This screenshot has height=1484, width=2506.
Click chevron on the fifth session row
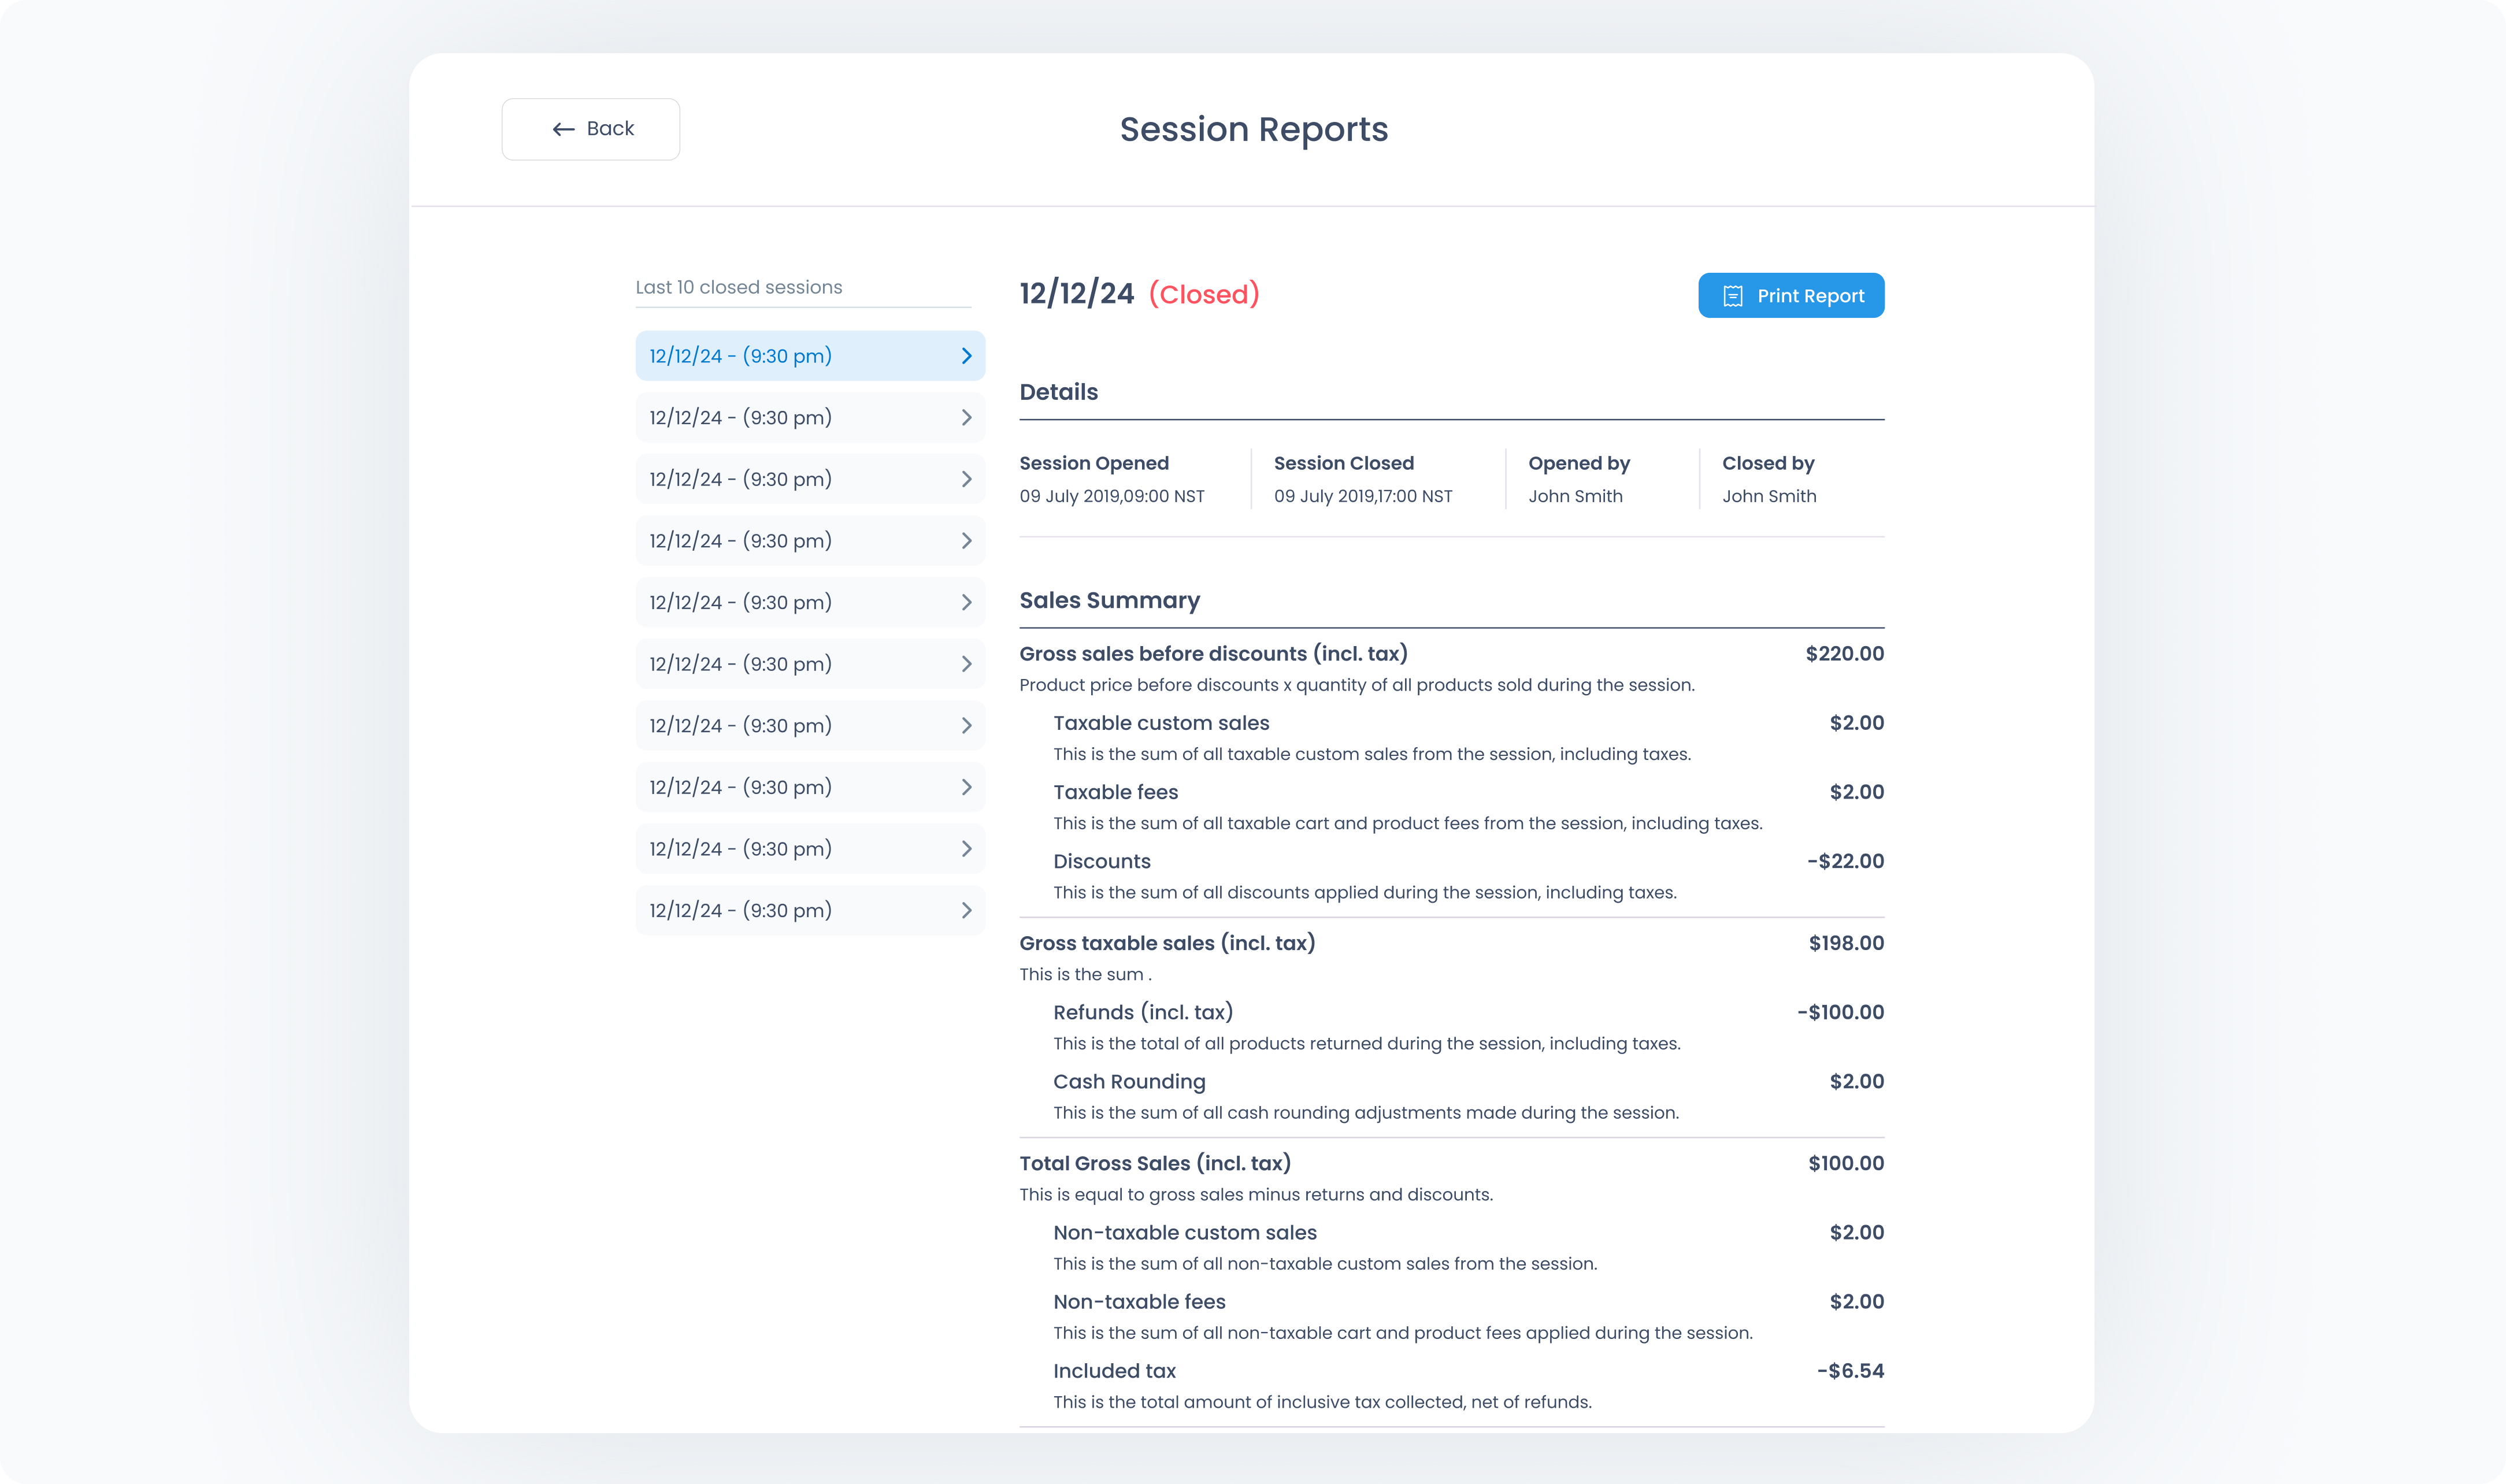click(x=966, y=602)
